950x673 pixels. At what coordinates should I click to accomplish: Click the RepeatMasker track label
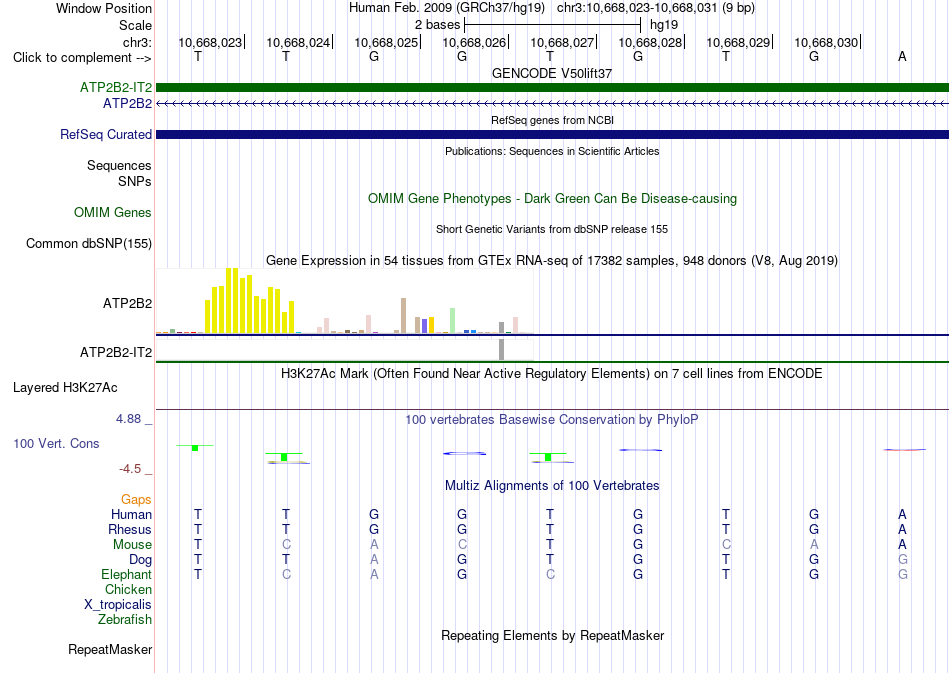tap(110, 649)
